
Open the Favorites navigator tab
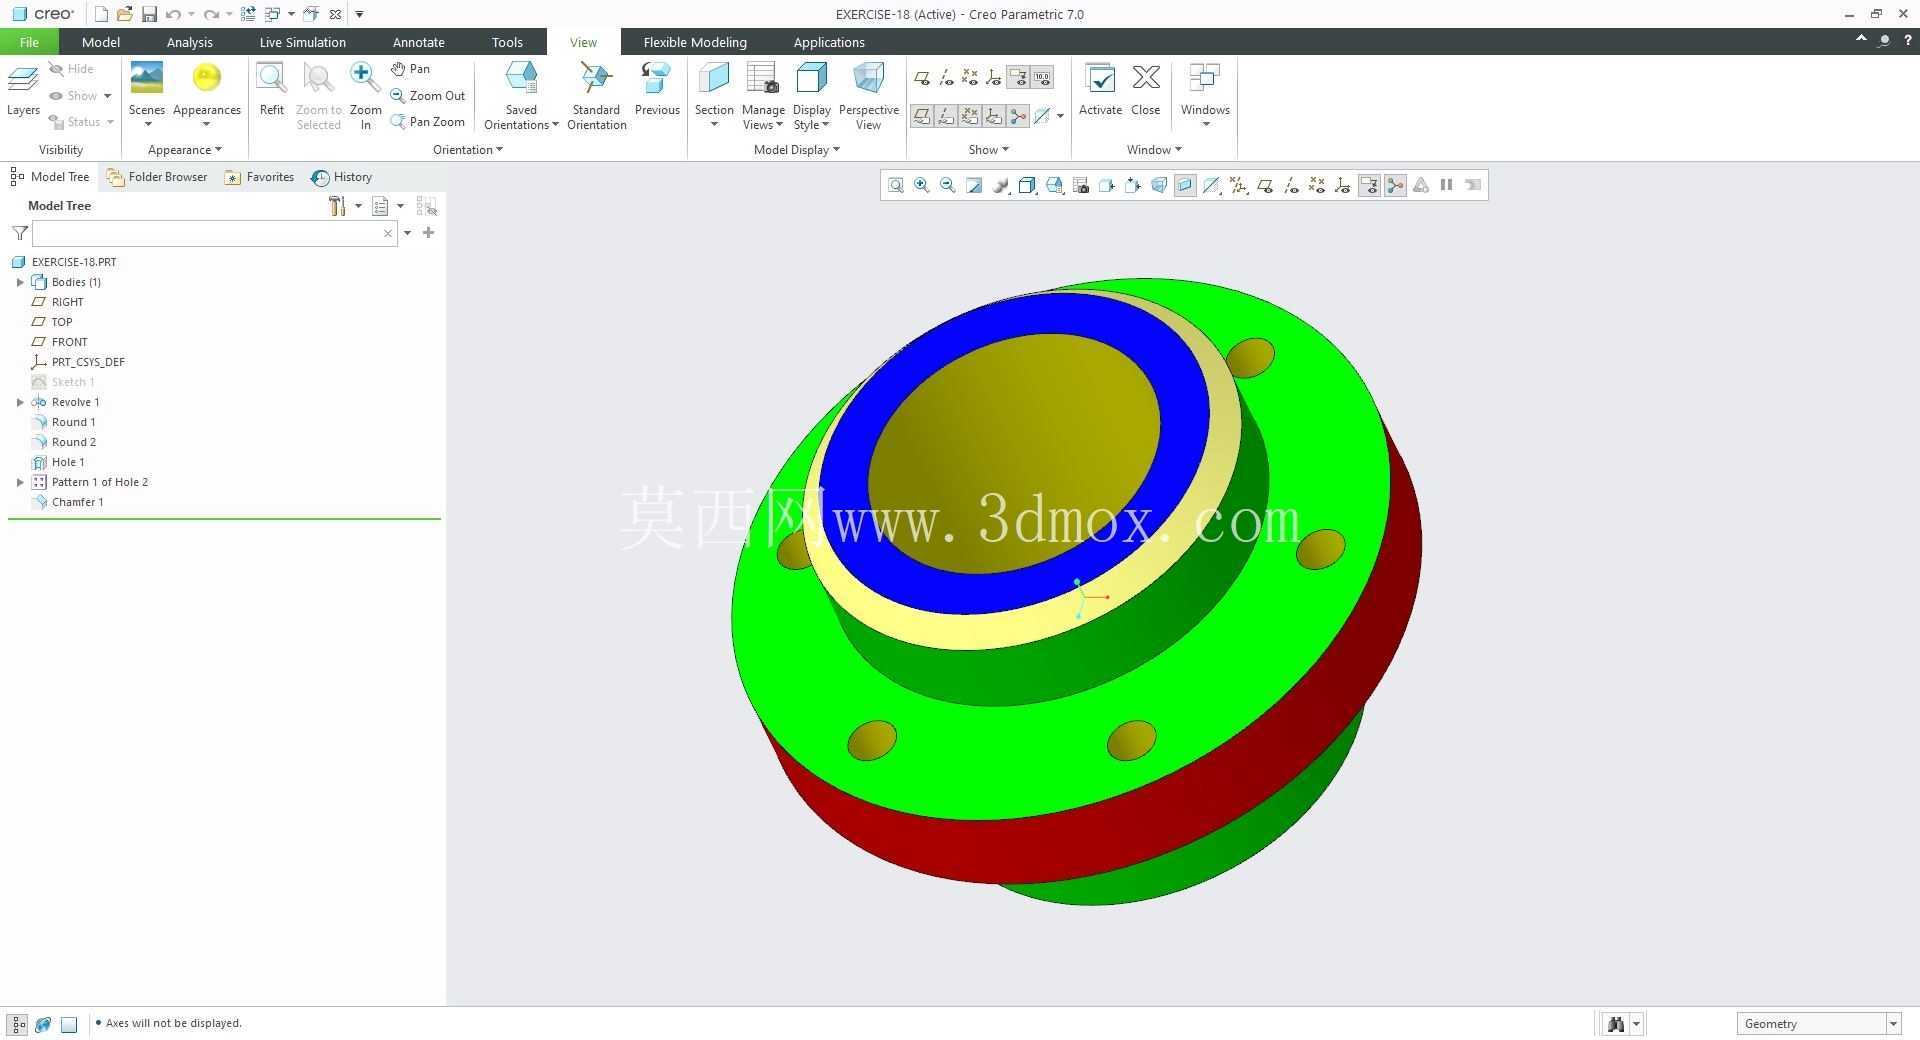click(260, 177)
